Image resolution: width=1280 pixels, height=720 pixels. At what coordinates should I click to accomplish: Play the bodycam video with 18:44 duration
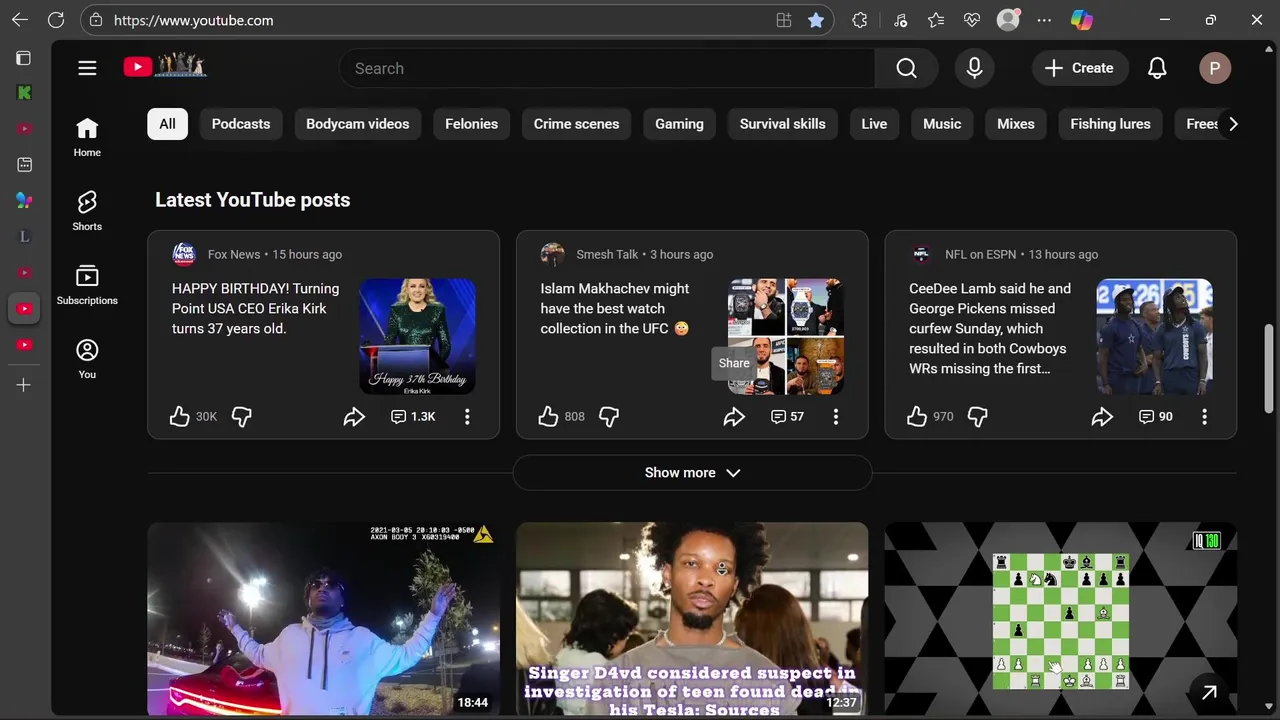click(323, 619)
